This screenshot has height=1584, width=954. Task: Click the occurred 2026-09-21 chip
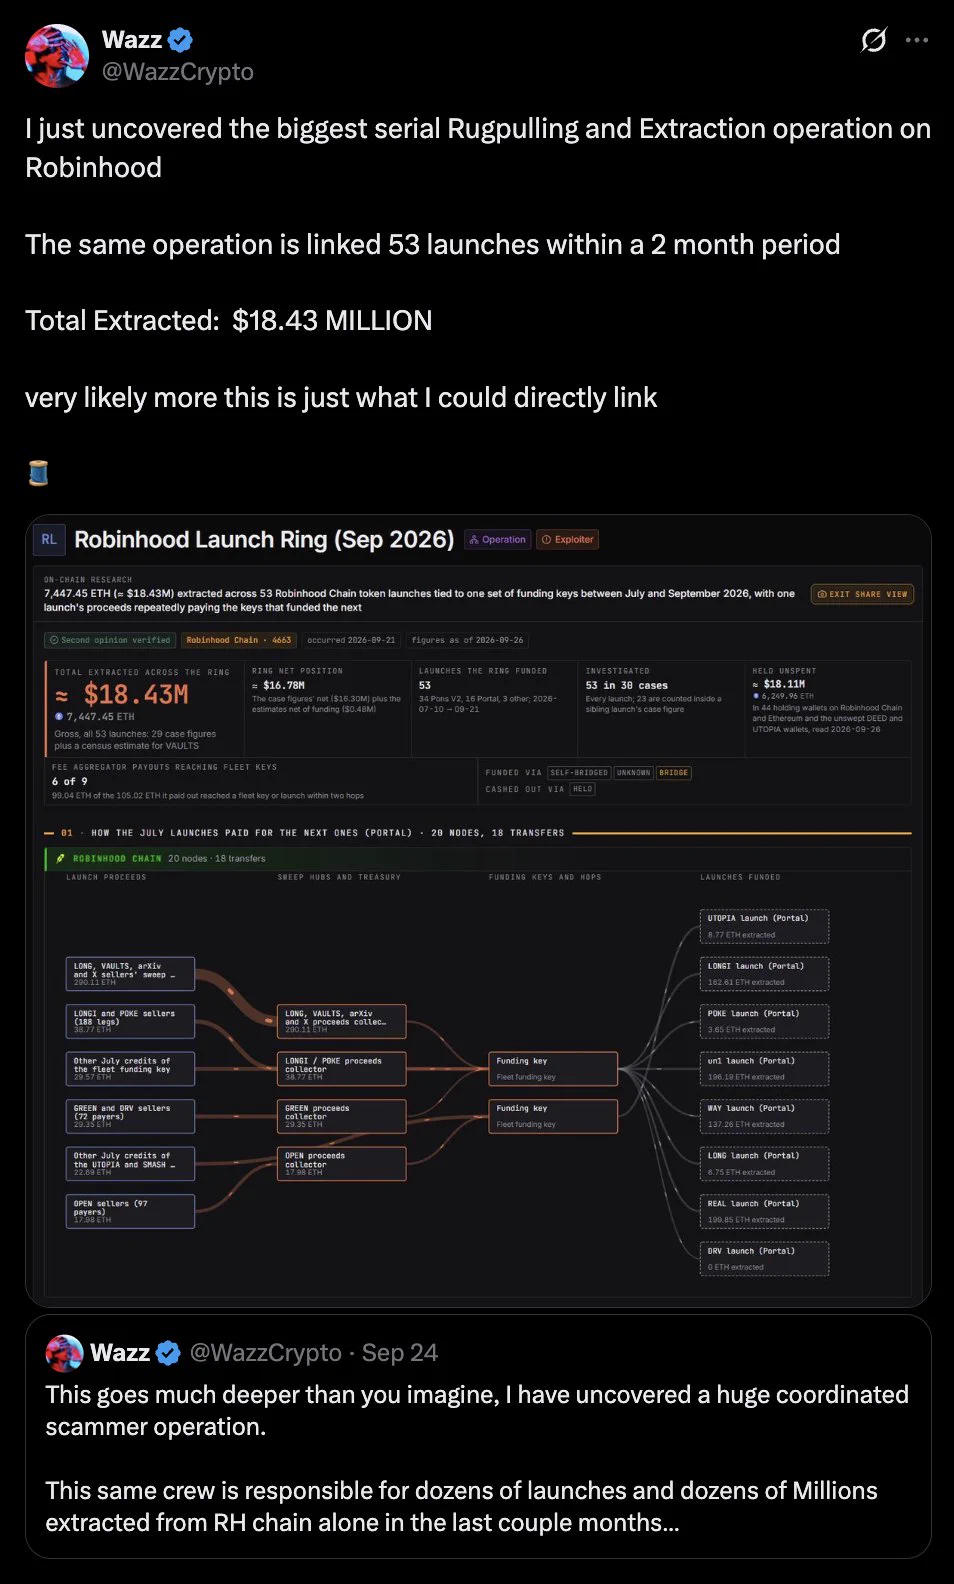[351, 640]
